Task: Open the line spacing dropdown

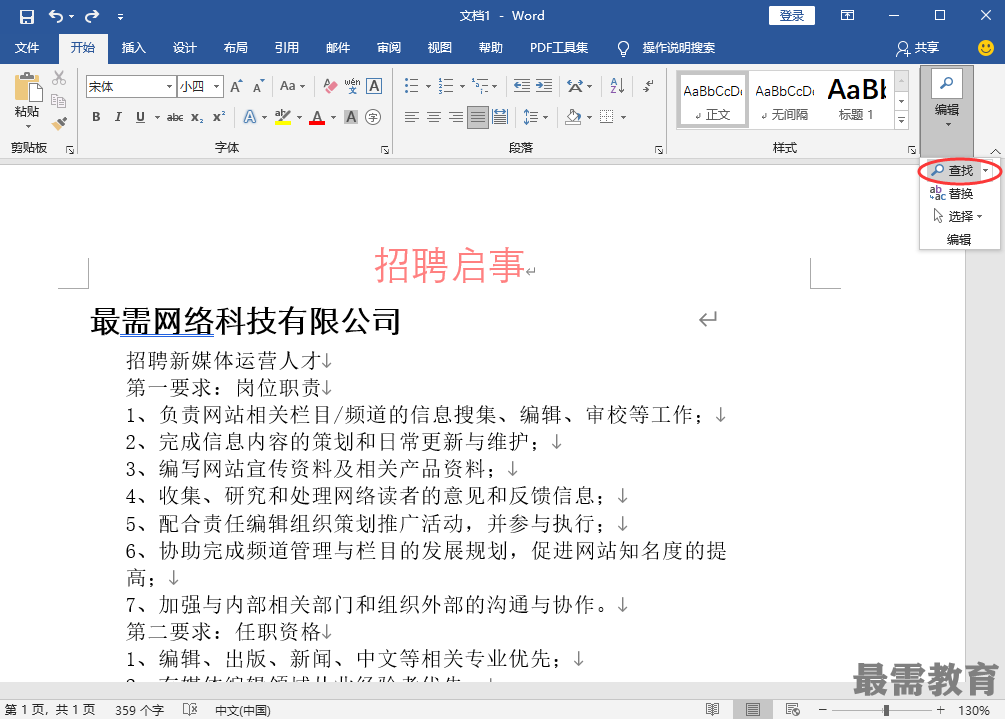Action: pos(536,117)
